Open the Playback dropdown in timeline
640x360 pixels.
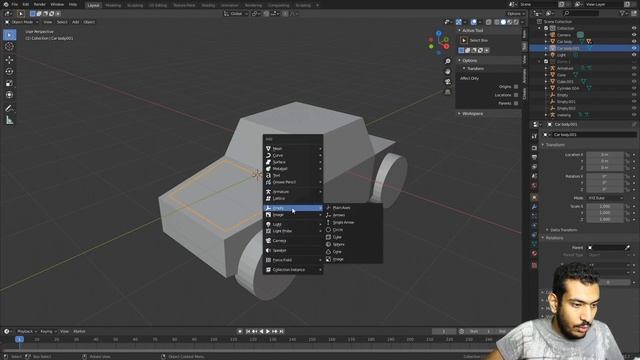point(27,331)
